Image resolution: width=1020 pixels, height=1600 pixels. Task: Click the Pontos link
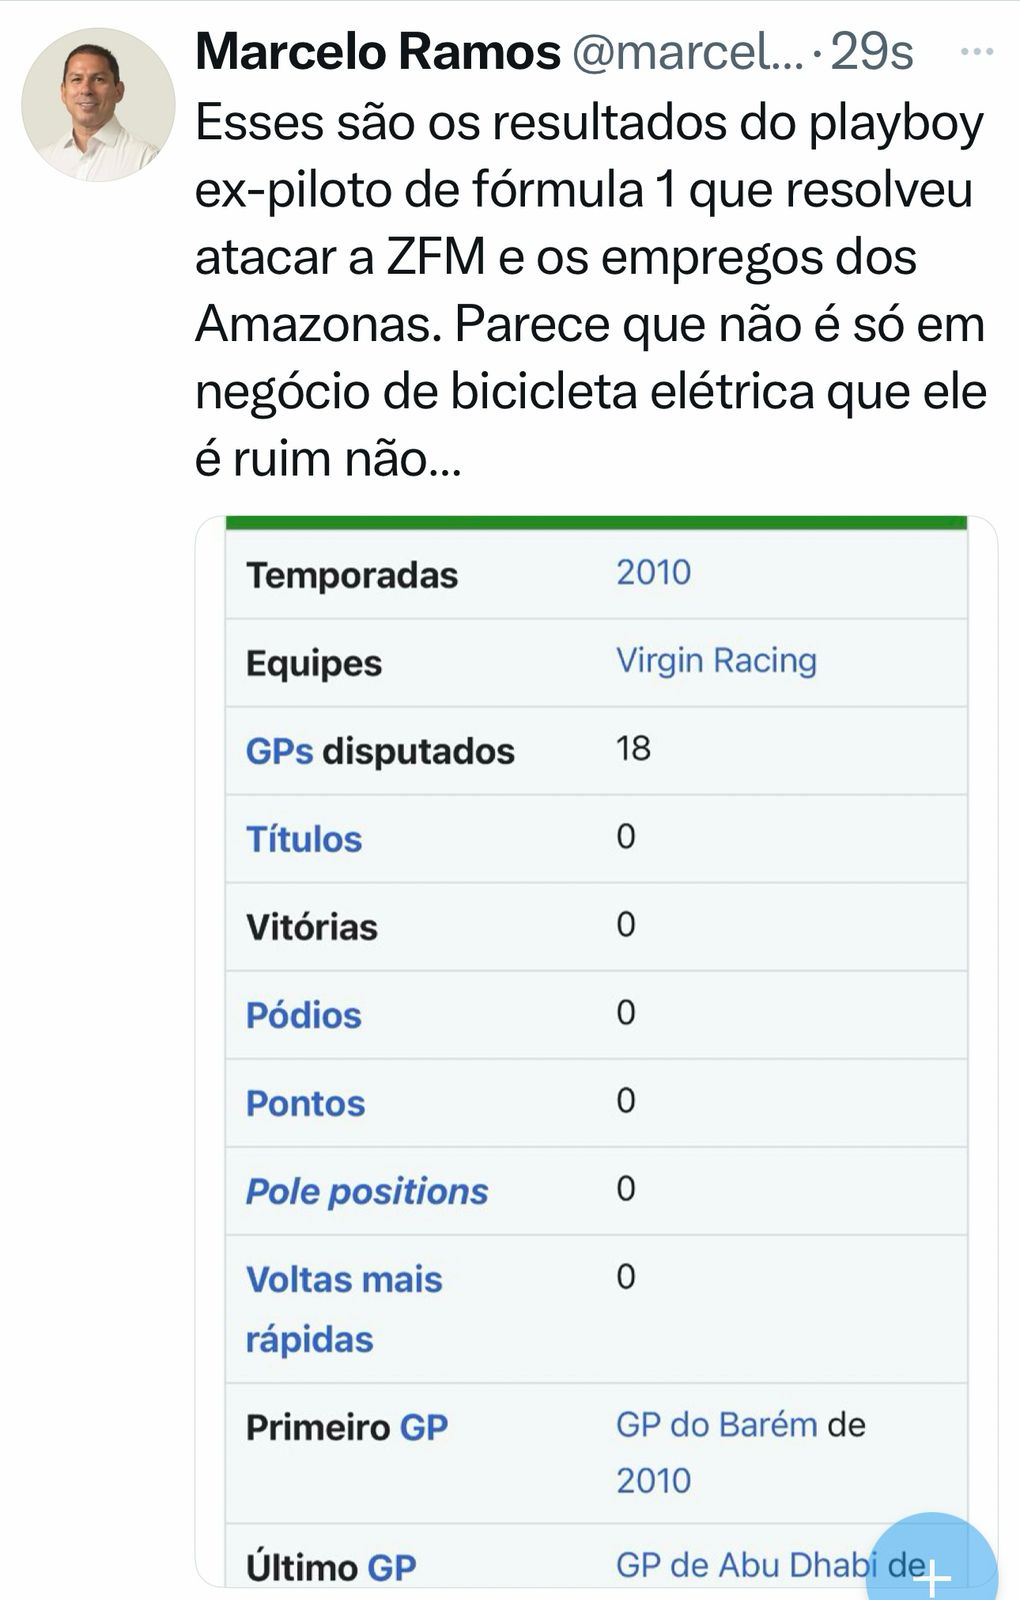[x=305, y=1103]
